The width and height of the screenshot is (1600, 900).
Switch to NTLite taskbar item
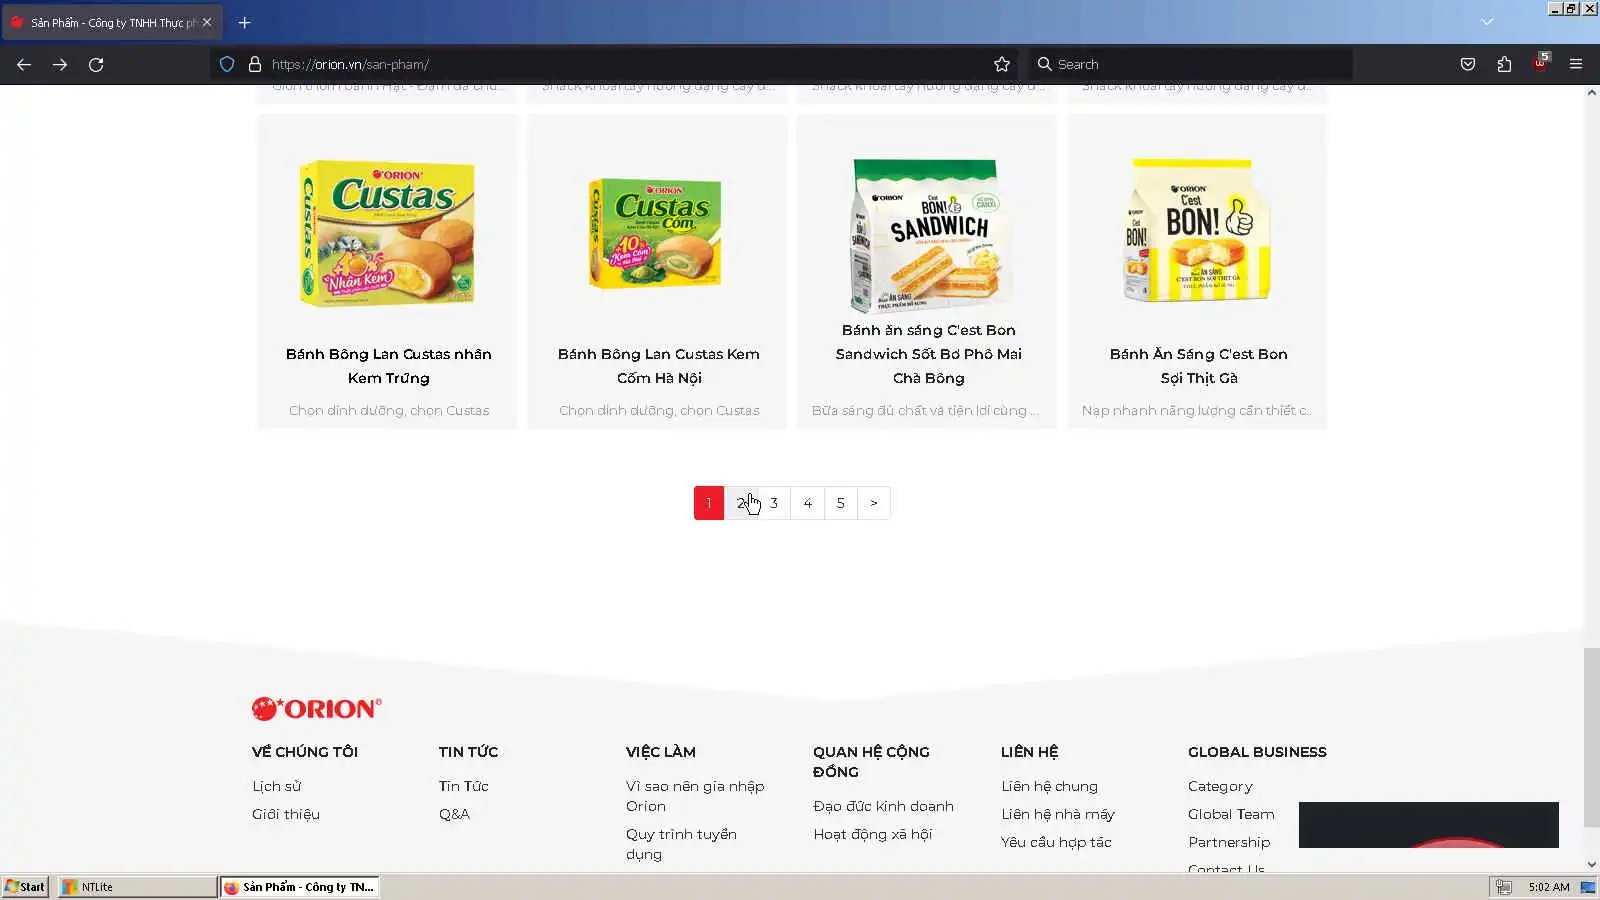(137, 887)
